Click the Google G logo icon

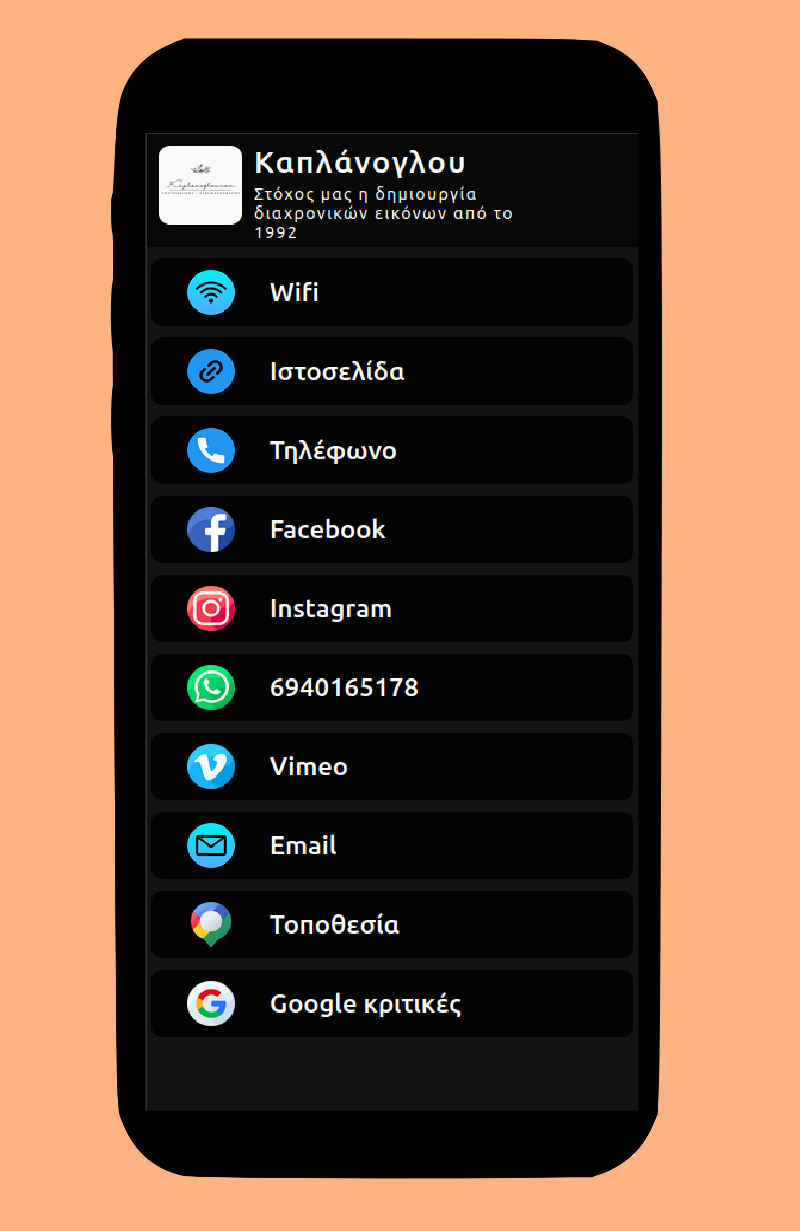click(x=211, y=1004)
